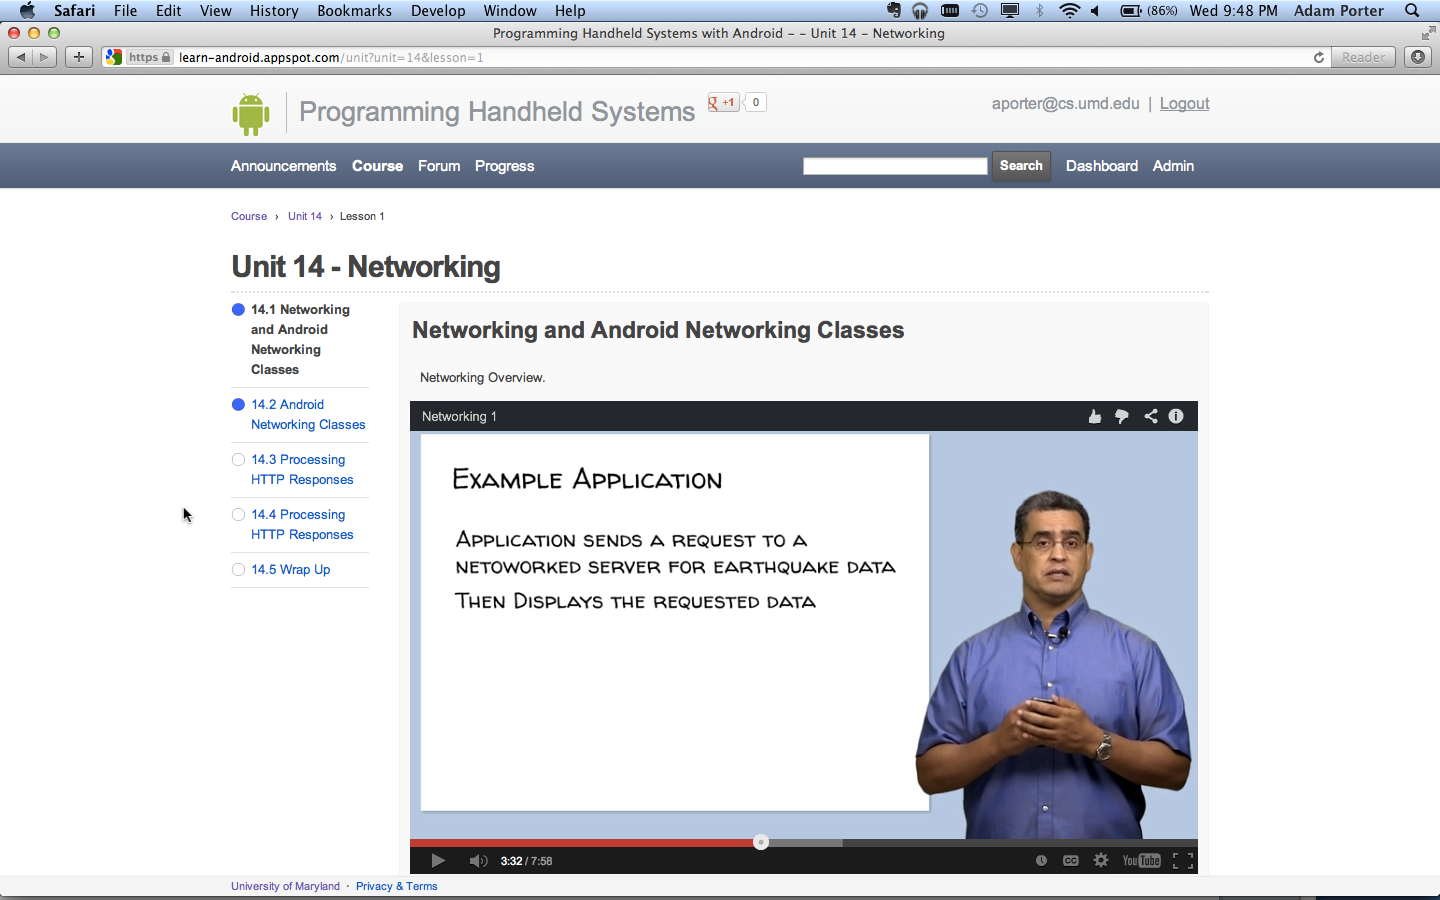The width and height of the screenshot is (1440, 900).
Task: Toggle closed captions CC button
Action: point(1070,861)
